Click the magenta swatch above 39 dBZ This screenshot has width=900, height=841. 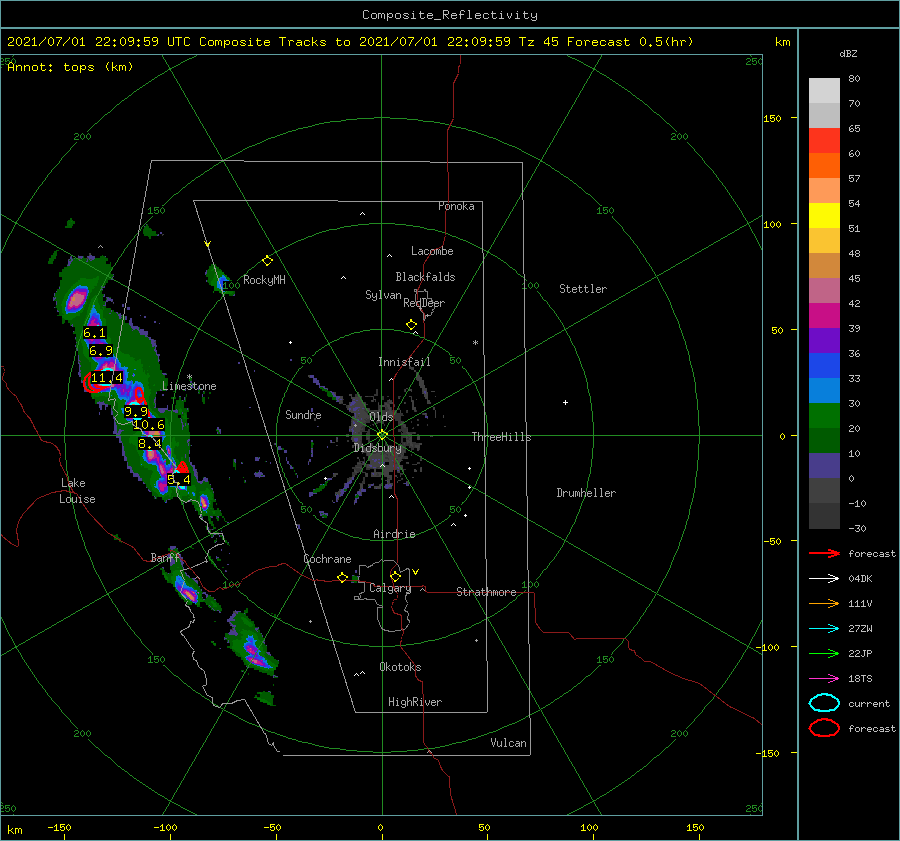(x=824, y=316)
